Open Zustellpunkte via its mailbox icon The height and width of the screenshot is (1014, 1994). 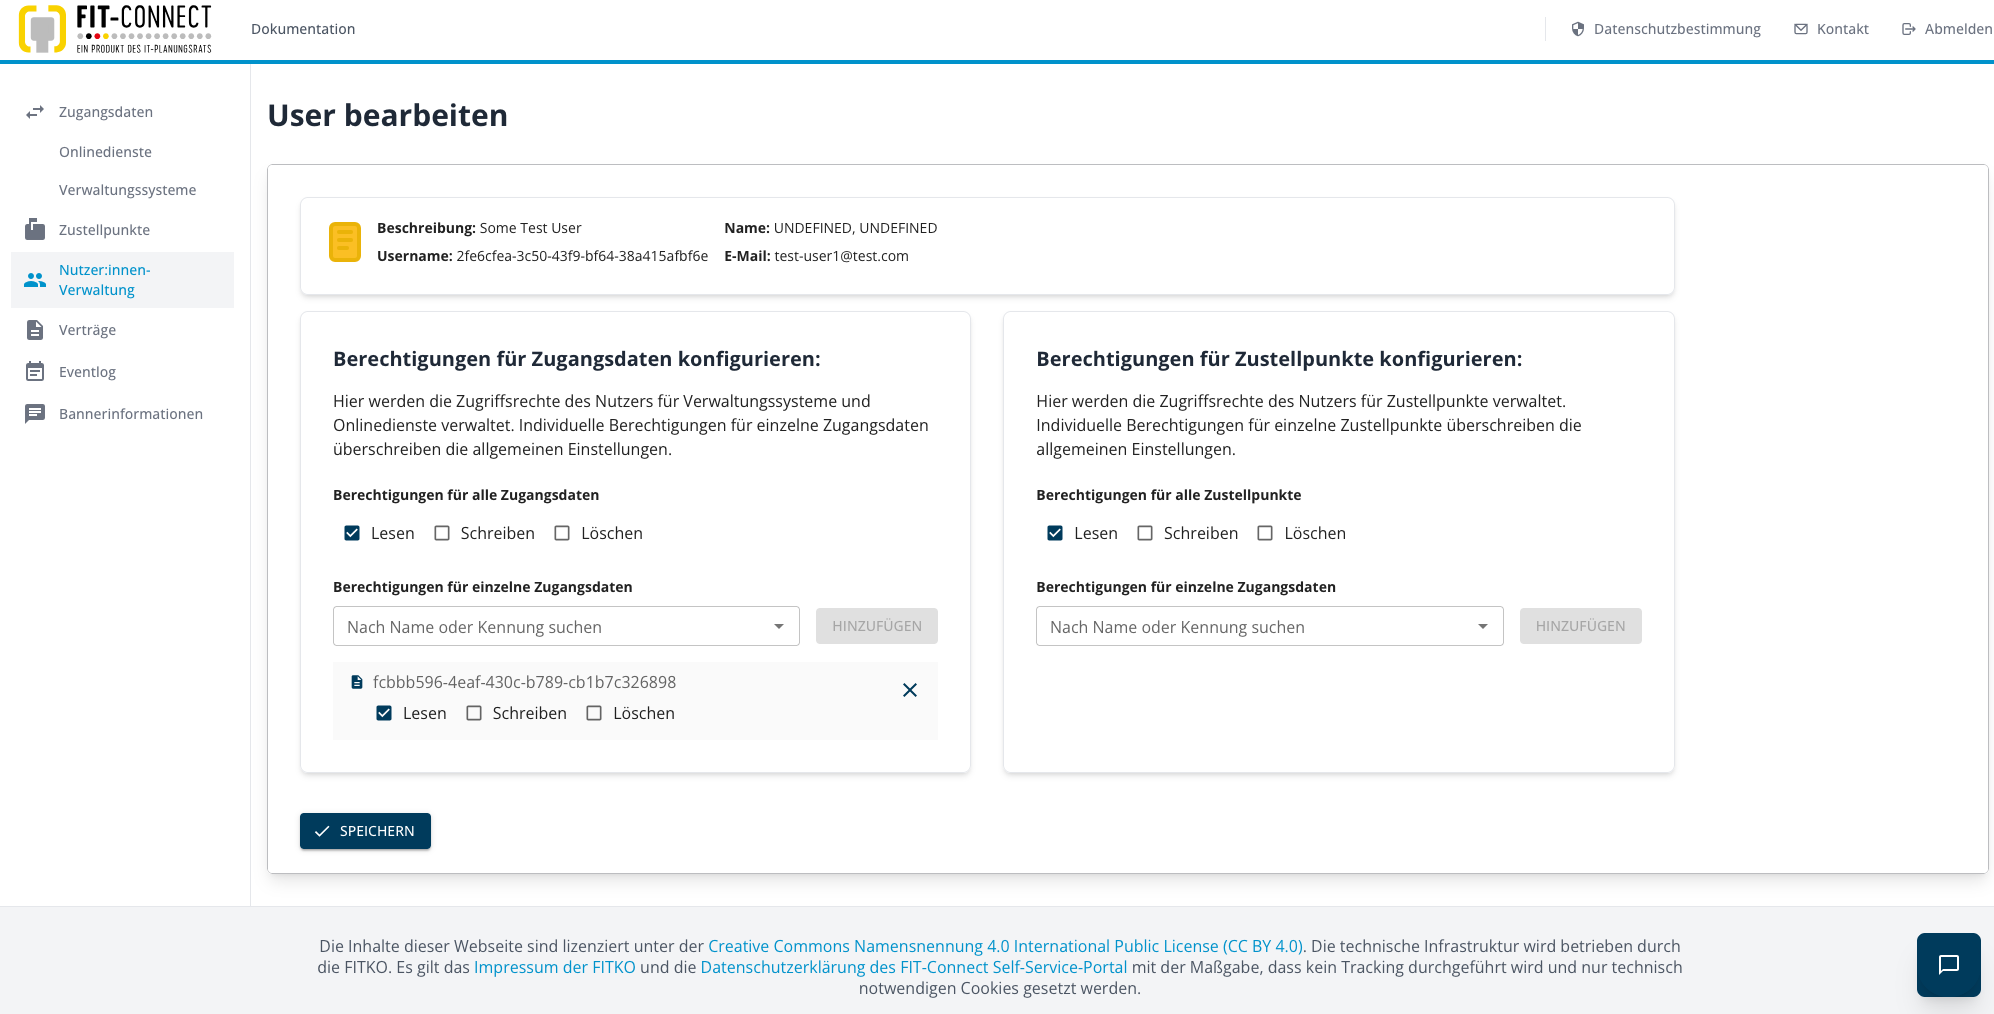[35, 229]
